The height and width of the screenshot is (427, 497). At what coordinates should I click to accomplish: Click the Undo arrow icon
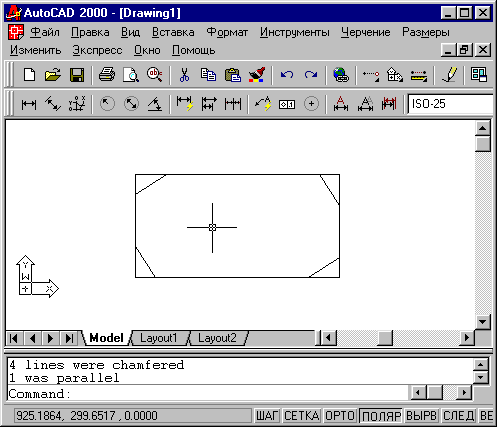(287, 75)
